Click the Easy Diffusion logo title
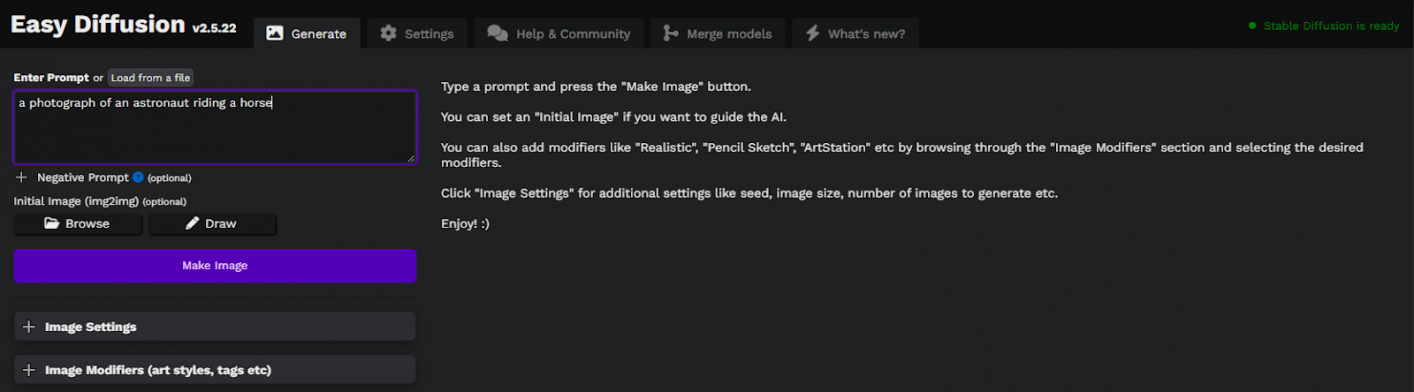Image resolution: width=1414 pixels, height=392 pixels. click(x=98, y=24)
